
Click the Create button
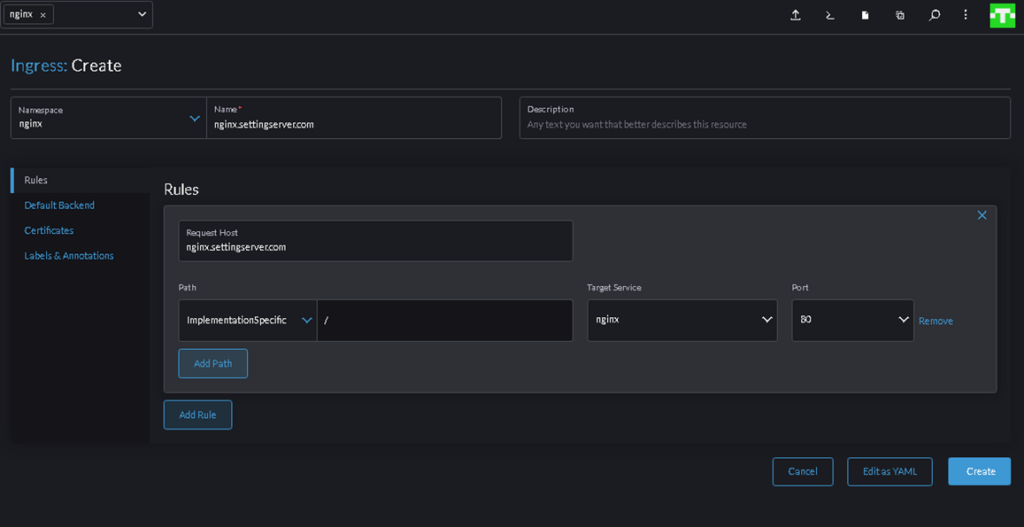click(980, 471)
